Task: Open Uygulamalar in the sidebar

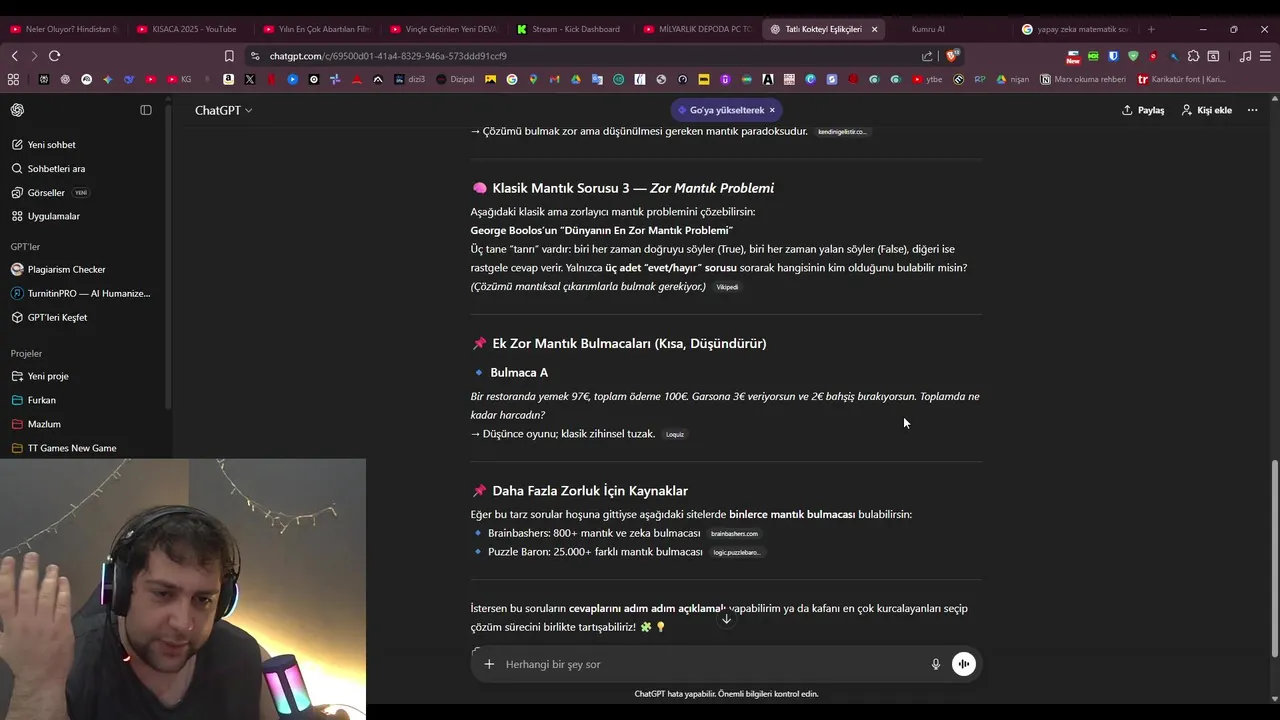Action: (46, 216)
